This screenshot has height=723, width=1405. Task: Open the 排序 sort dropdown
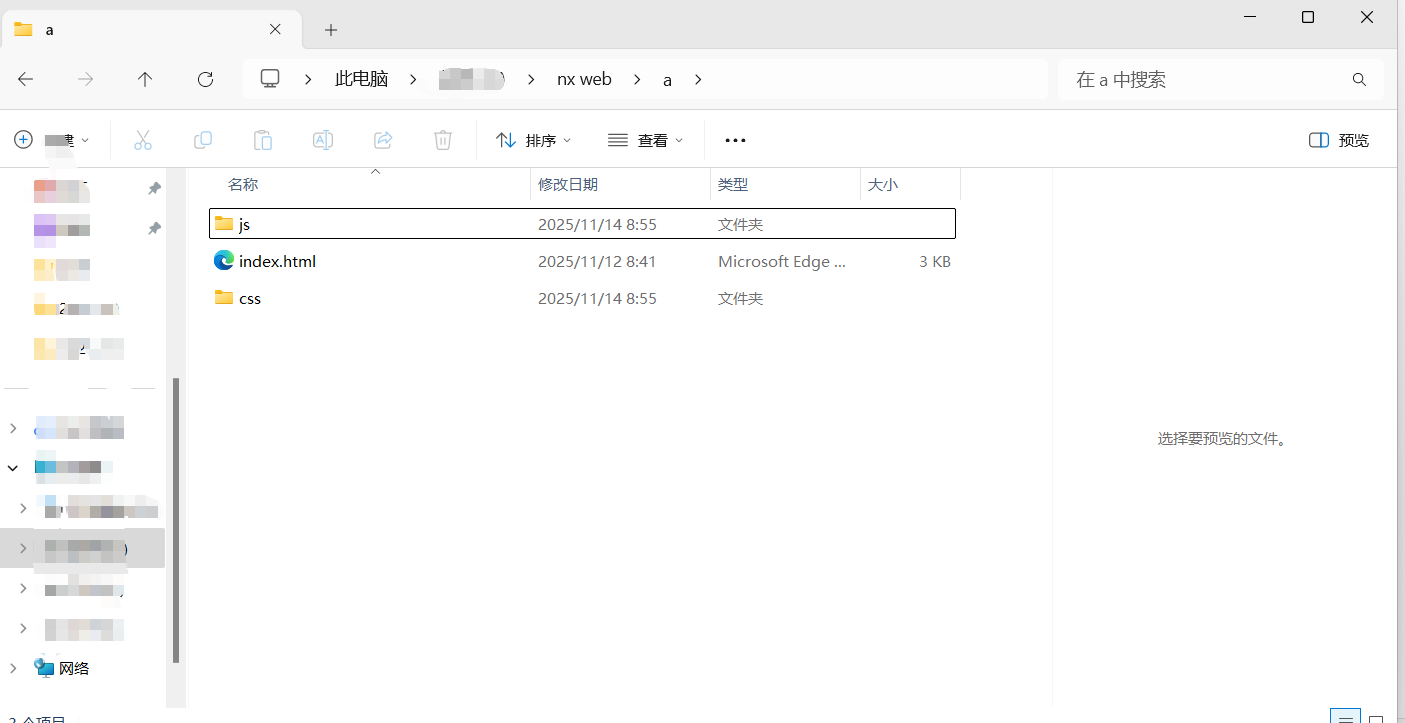pyautogui.click(x=534, y=140)
